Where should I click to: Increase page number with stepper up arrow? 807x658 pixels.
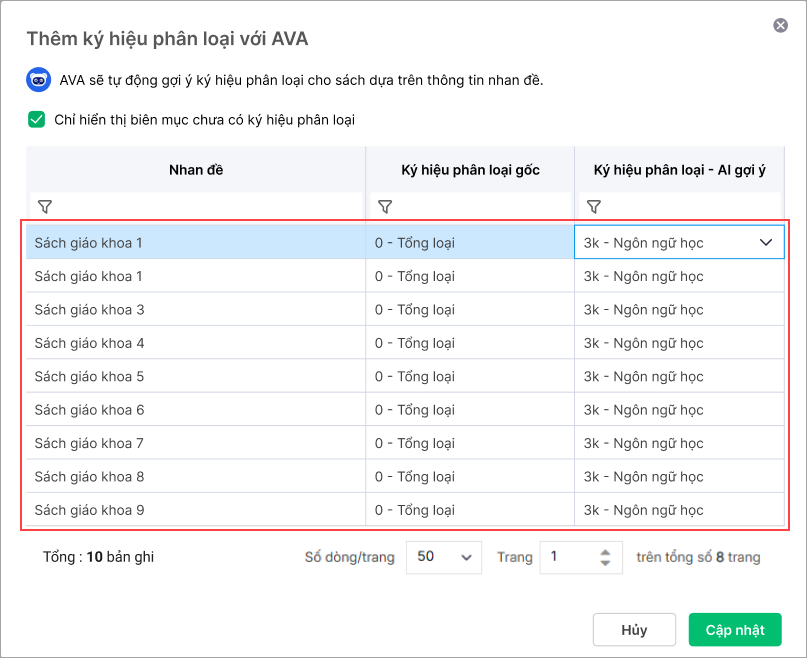pos(605,552)
